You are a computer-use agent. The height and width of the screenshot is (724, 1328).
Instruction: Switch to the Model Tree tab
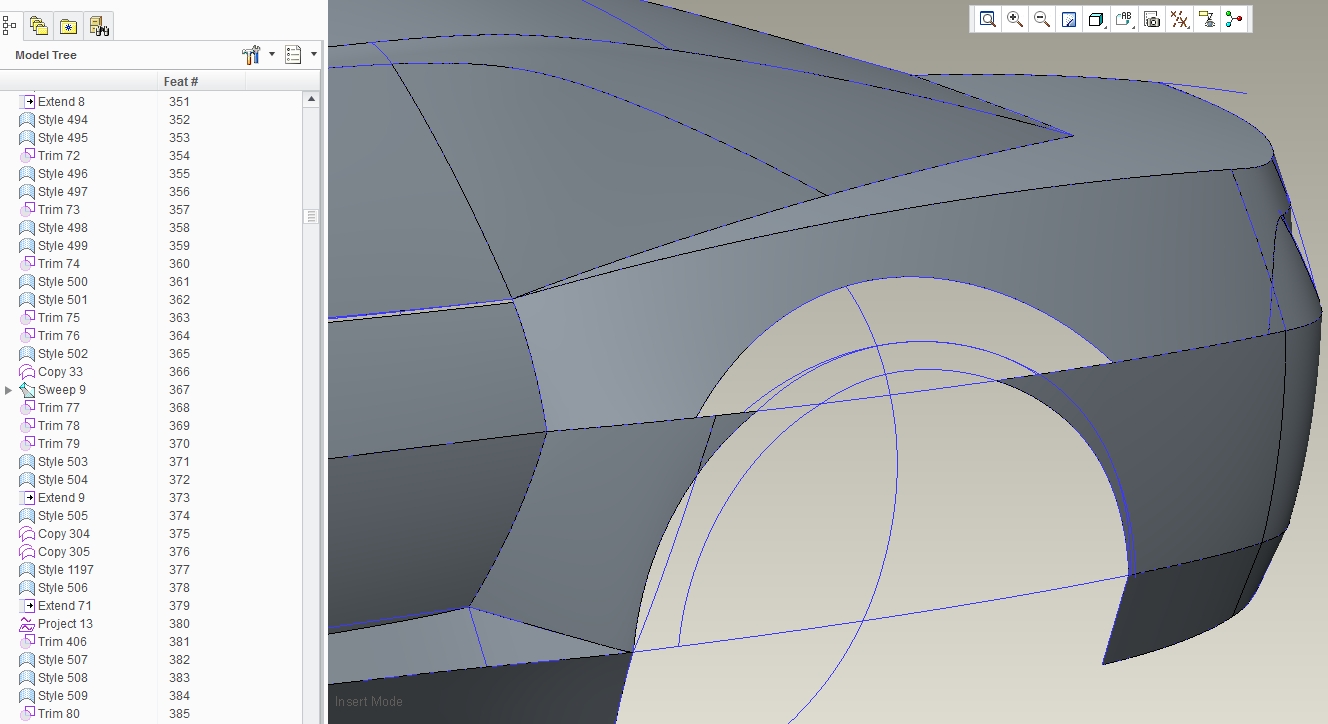coord(10,26)
